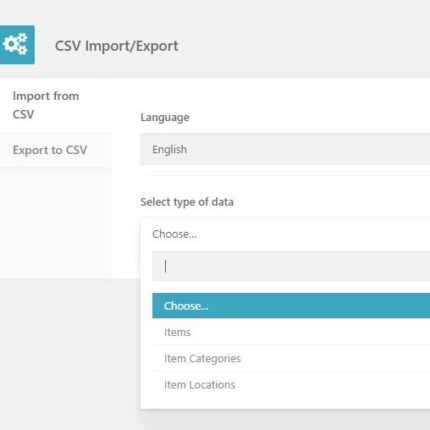Click the empty sidebar area below Export to CSV
The image size is (430, 430).
click(55, 223)
